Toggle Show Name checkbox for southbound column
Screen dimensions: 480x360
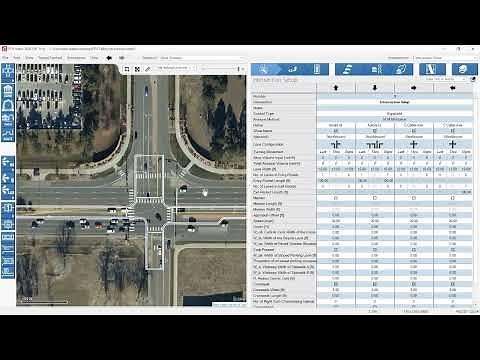pos(375,131)
